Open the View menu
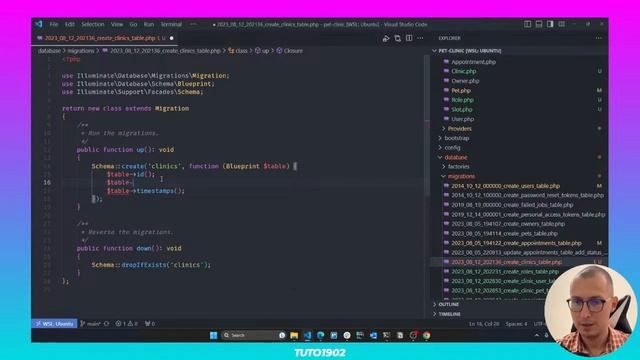This screenshot has height=360, width=640. (x=117, y=24)
